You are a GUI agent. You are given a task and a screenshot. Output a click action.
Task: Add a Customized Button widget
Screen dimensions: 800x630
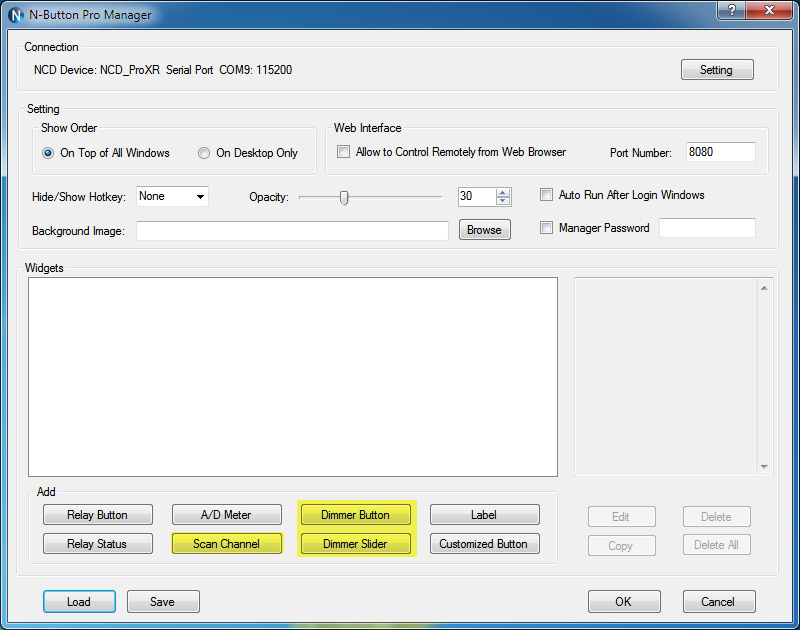tap(485, 544)
